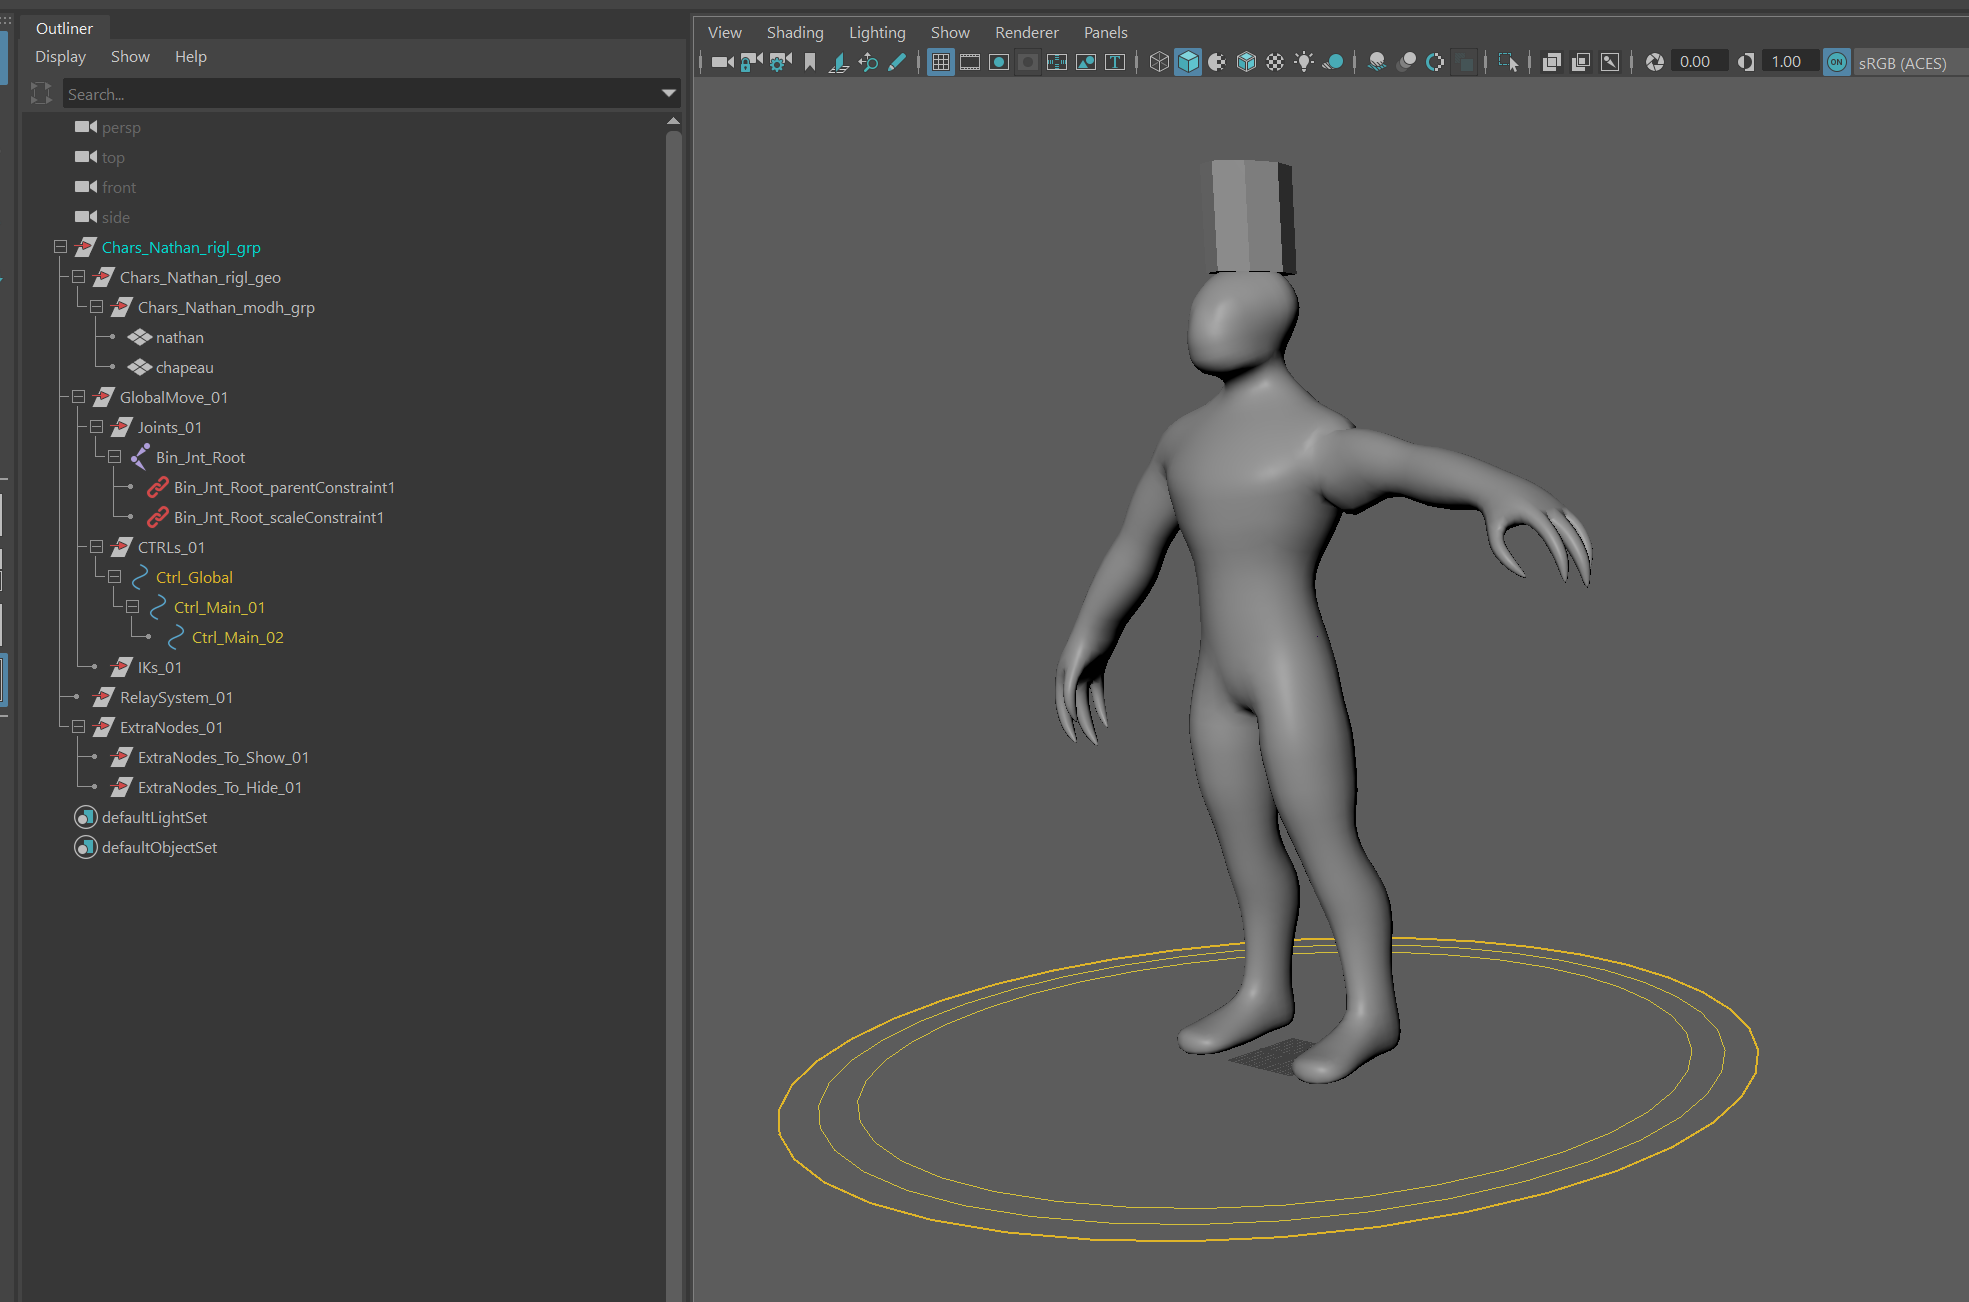Click the smooth shade all icon
Image resolution: width=1969 pixels, height=1302 pixels.
tap(1188, 62)
